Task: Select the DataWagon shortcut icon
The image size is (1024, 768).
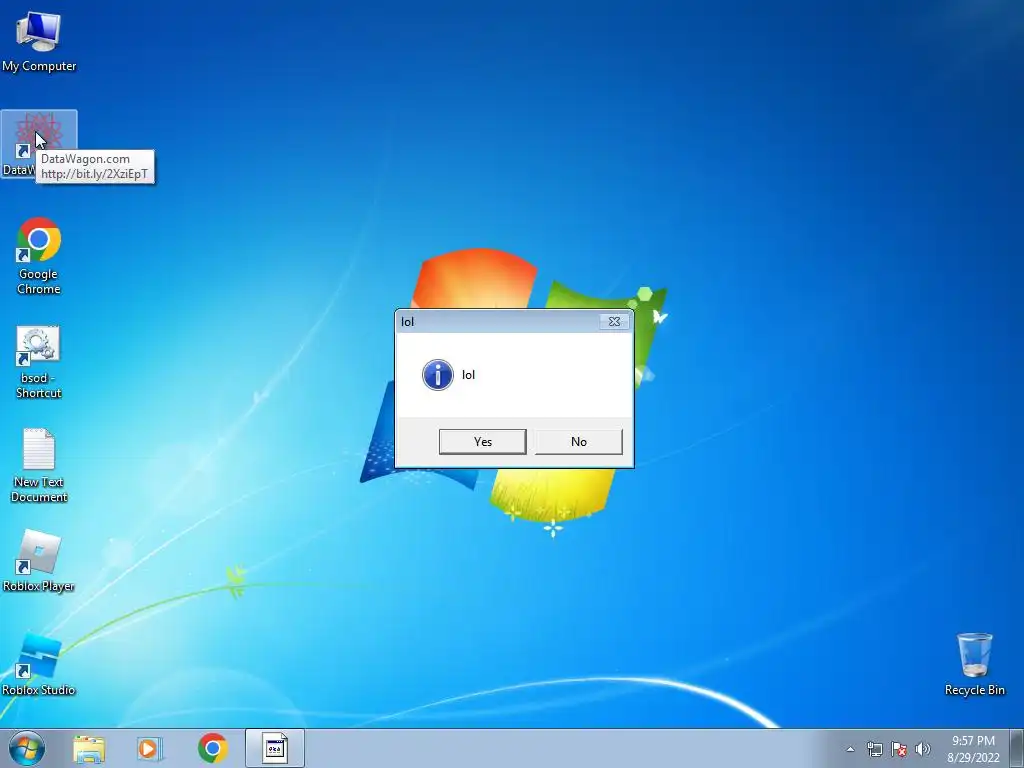Action: point(39,144)
